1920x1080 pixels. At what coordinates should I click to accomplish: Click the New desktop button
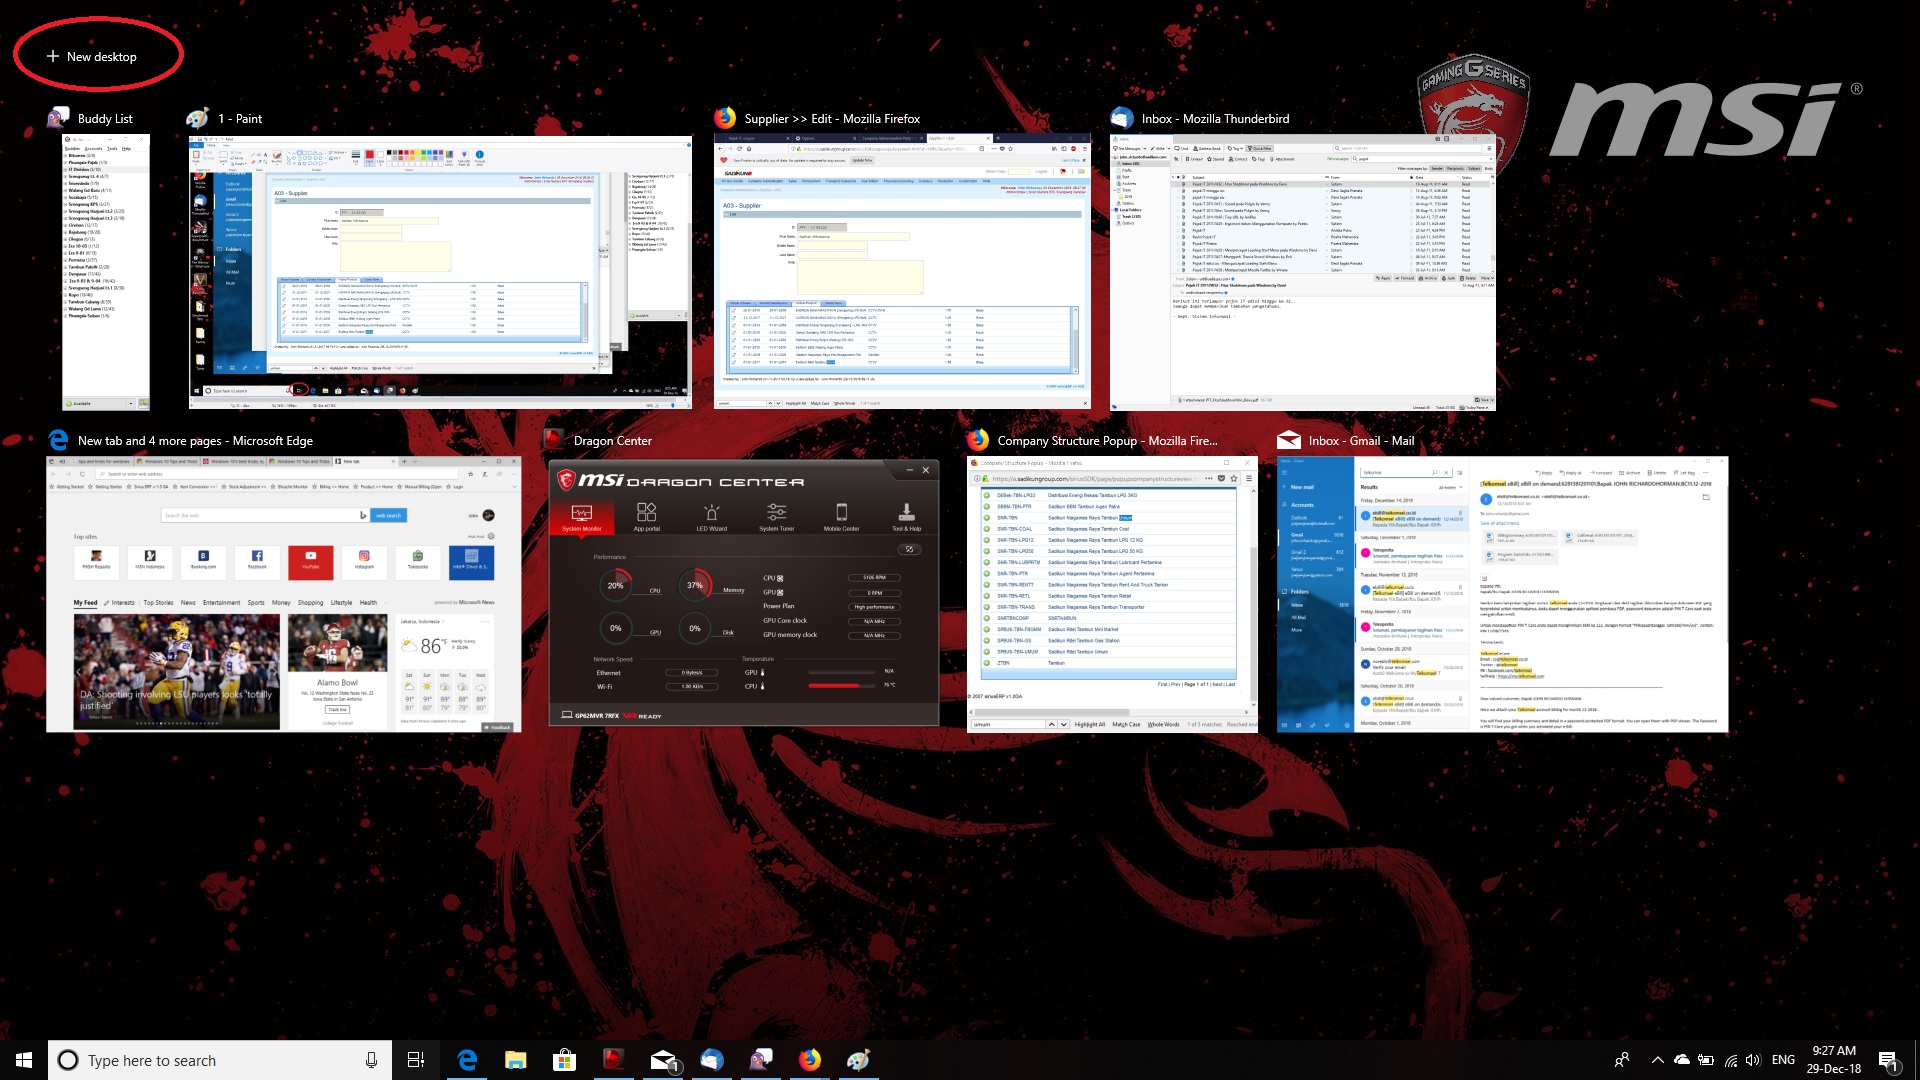tap(92, 57)
